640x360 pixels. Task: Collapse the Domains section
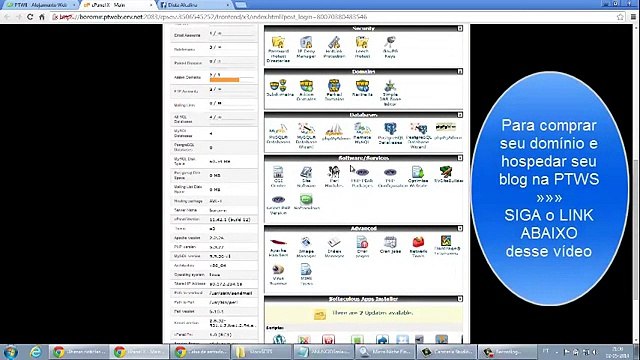[460, 71]
